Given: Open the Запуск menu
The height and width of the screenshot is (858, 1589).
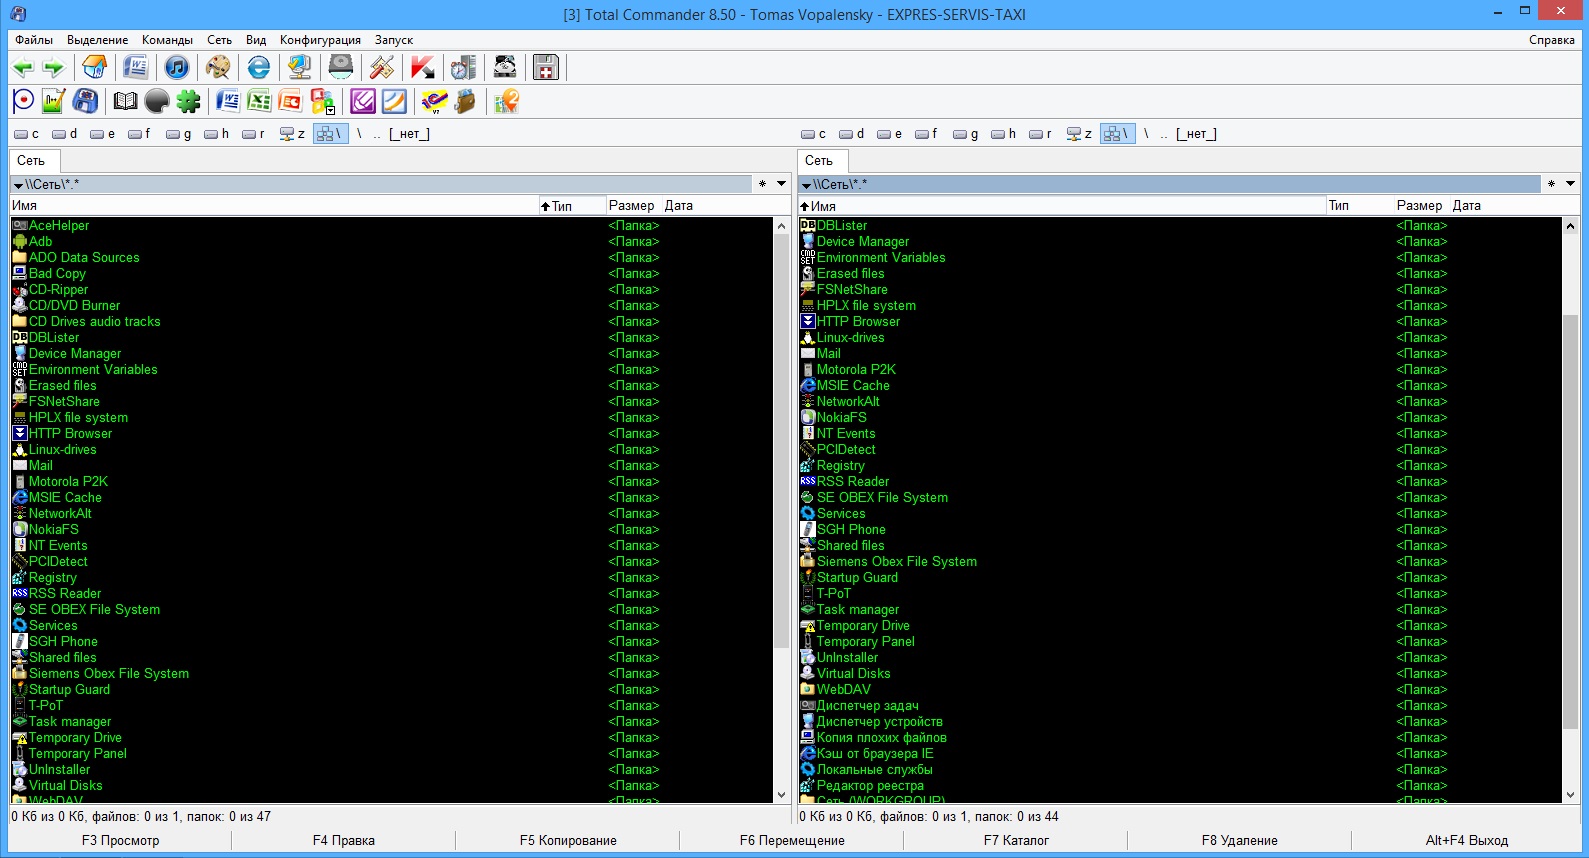Looking at the screenshot, I should 394,40.
